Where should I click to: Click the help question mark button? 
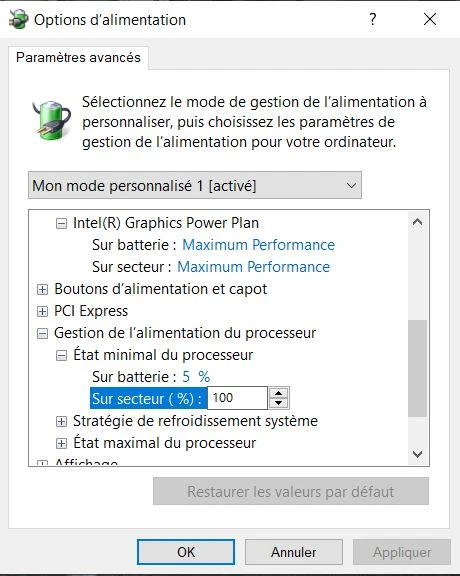click(373, 19)
